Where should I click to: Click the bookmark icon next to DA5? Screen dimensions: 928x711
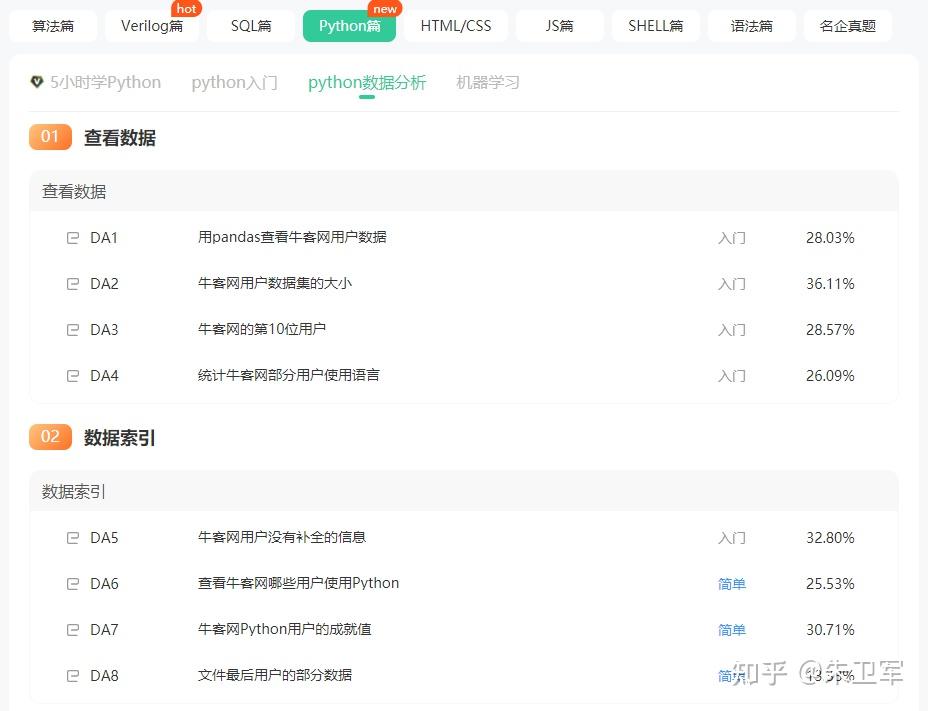point(72,538)
